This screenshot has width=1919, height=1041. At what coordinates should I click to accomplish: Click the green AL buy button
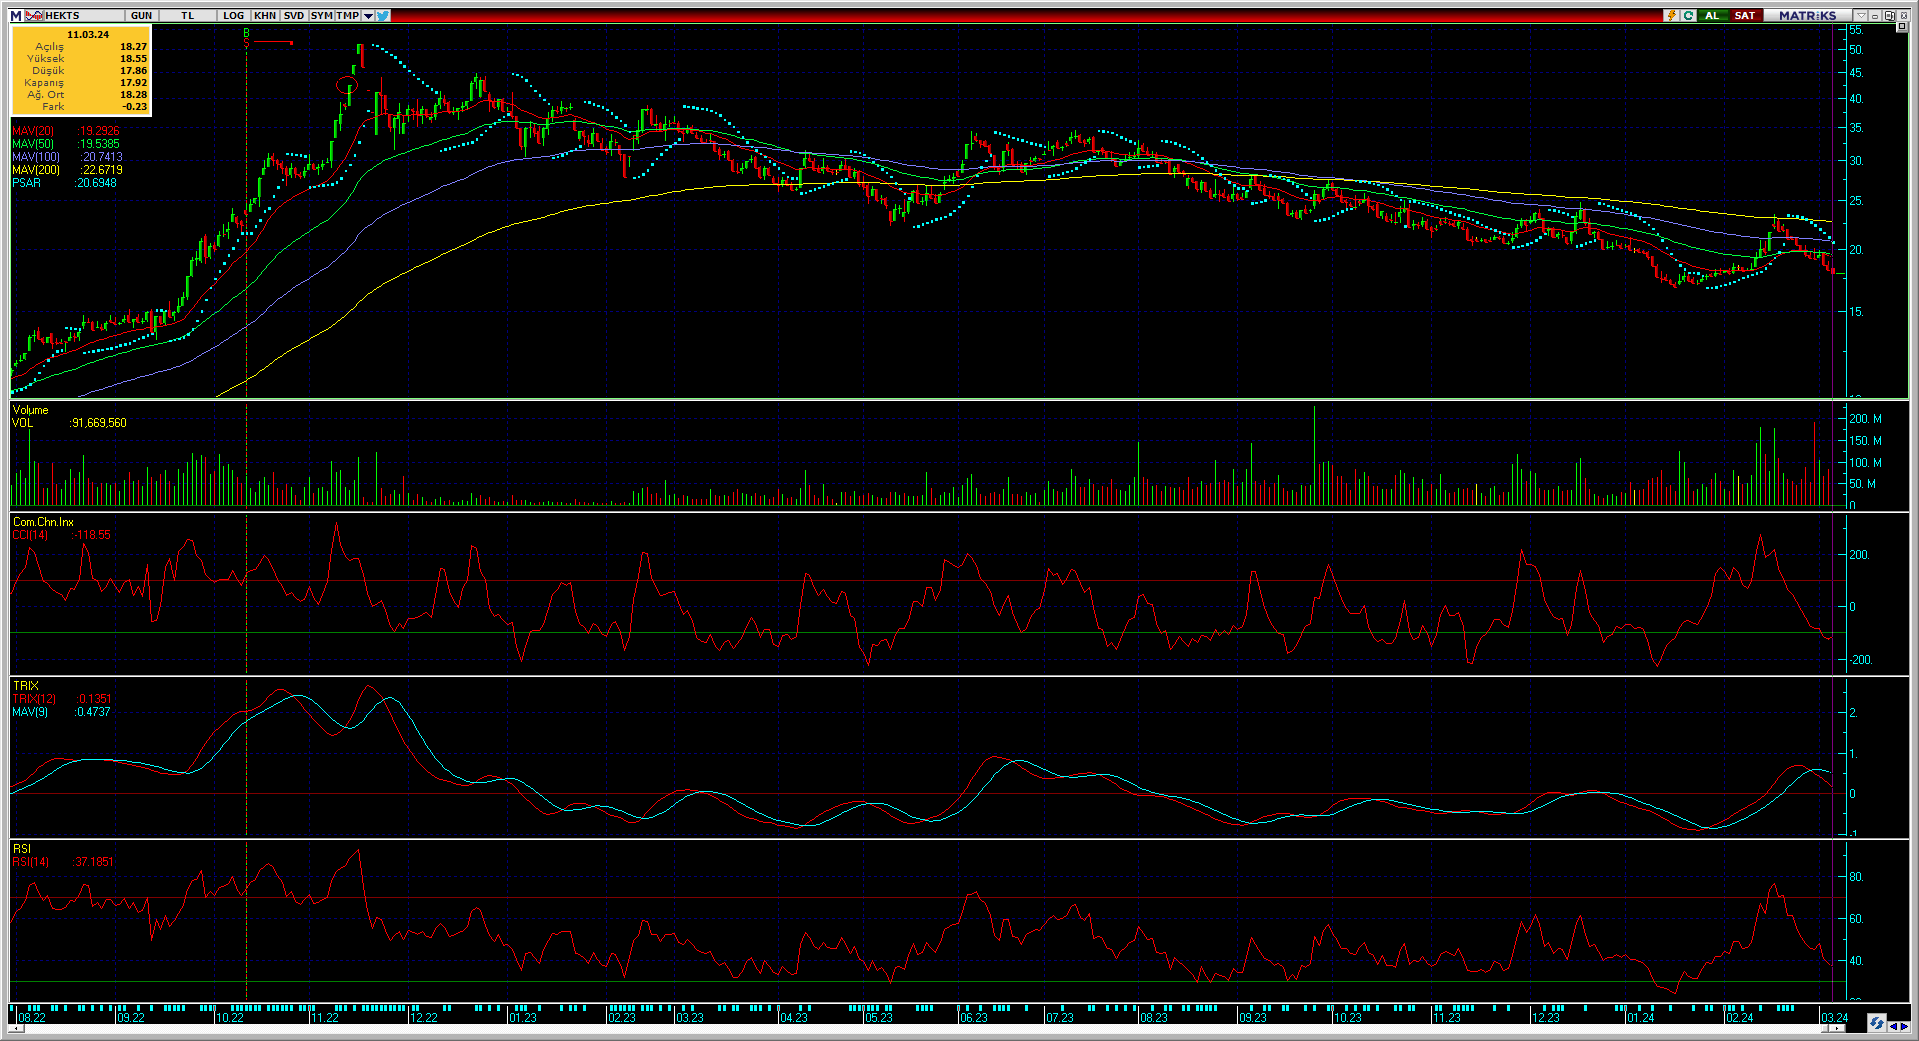[1712, 15]
